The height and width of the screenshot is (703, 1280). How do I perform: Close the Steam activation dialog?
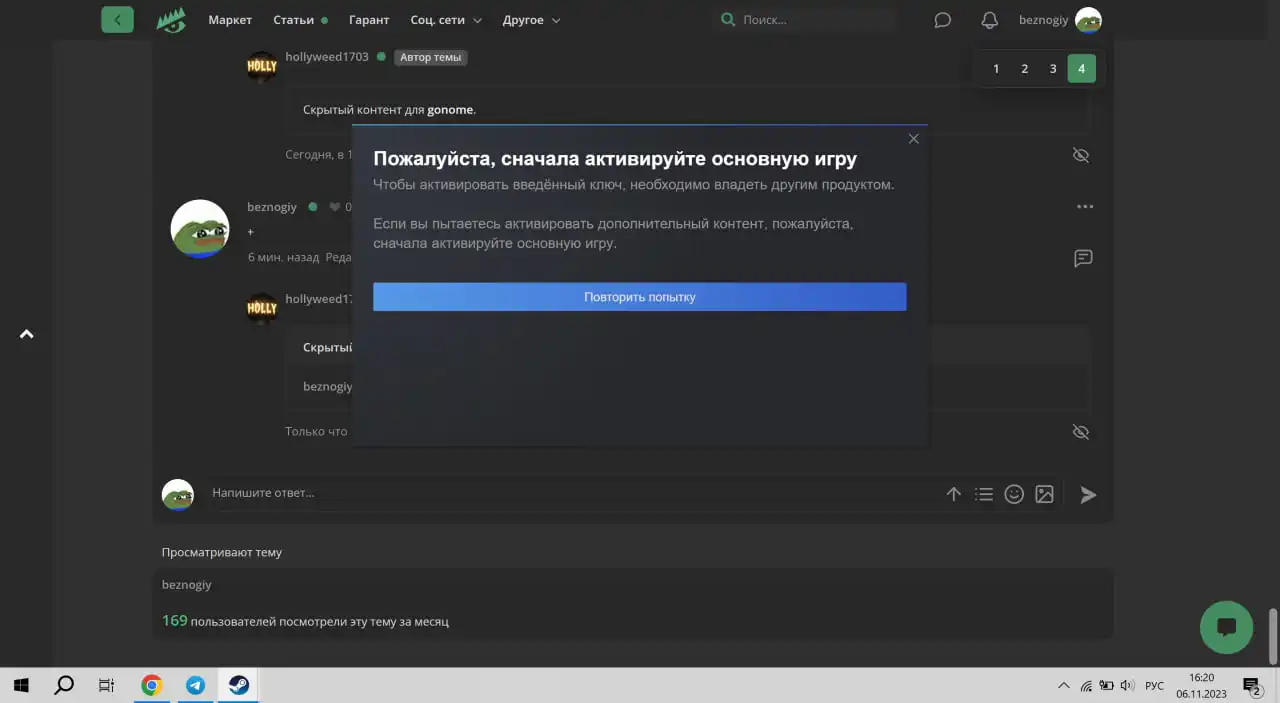(913, 139)
